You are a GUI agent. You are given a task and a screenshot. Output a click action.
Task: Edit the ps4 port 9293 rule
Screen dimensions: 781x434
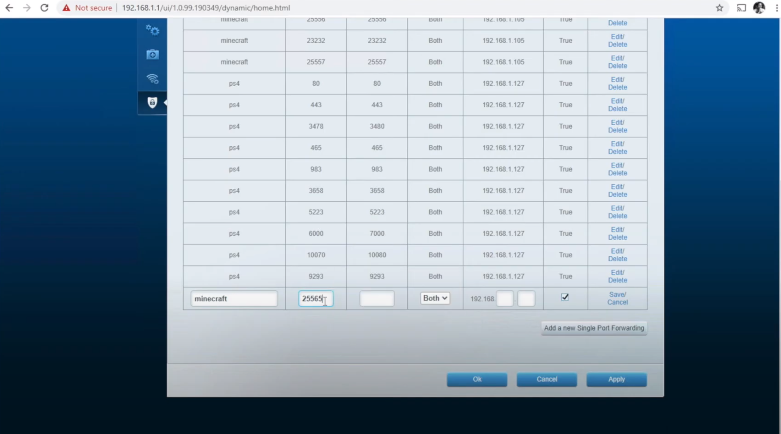tap(618, 273)
